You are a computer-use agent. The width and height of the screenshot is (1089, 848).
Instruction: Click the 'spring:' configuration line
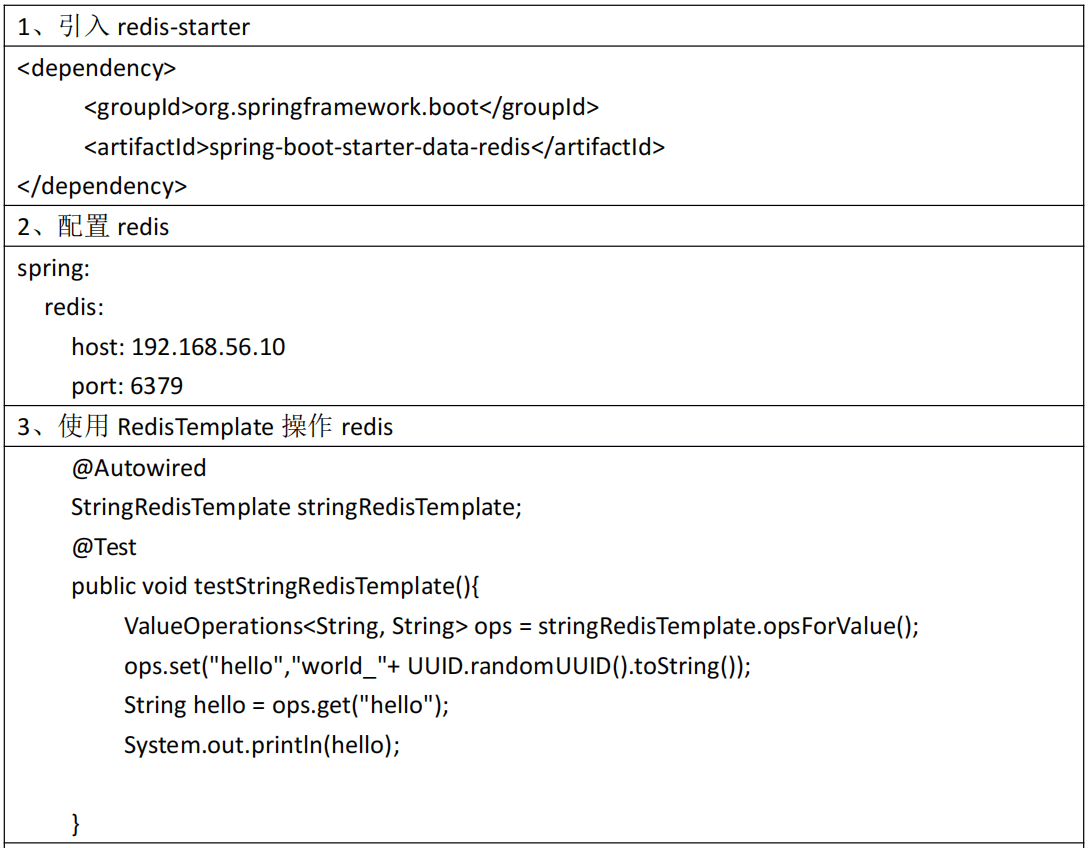tap(53, 268)
